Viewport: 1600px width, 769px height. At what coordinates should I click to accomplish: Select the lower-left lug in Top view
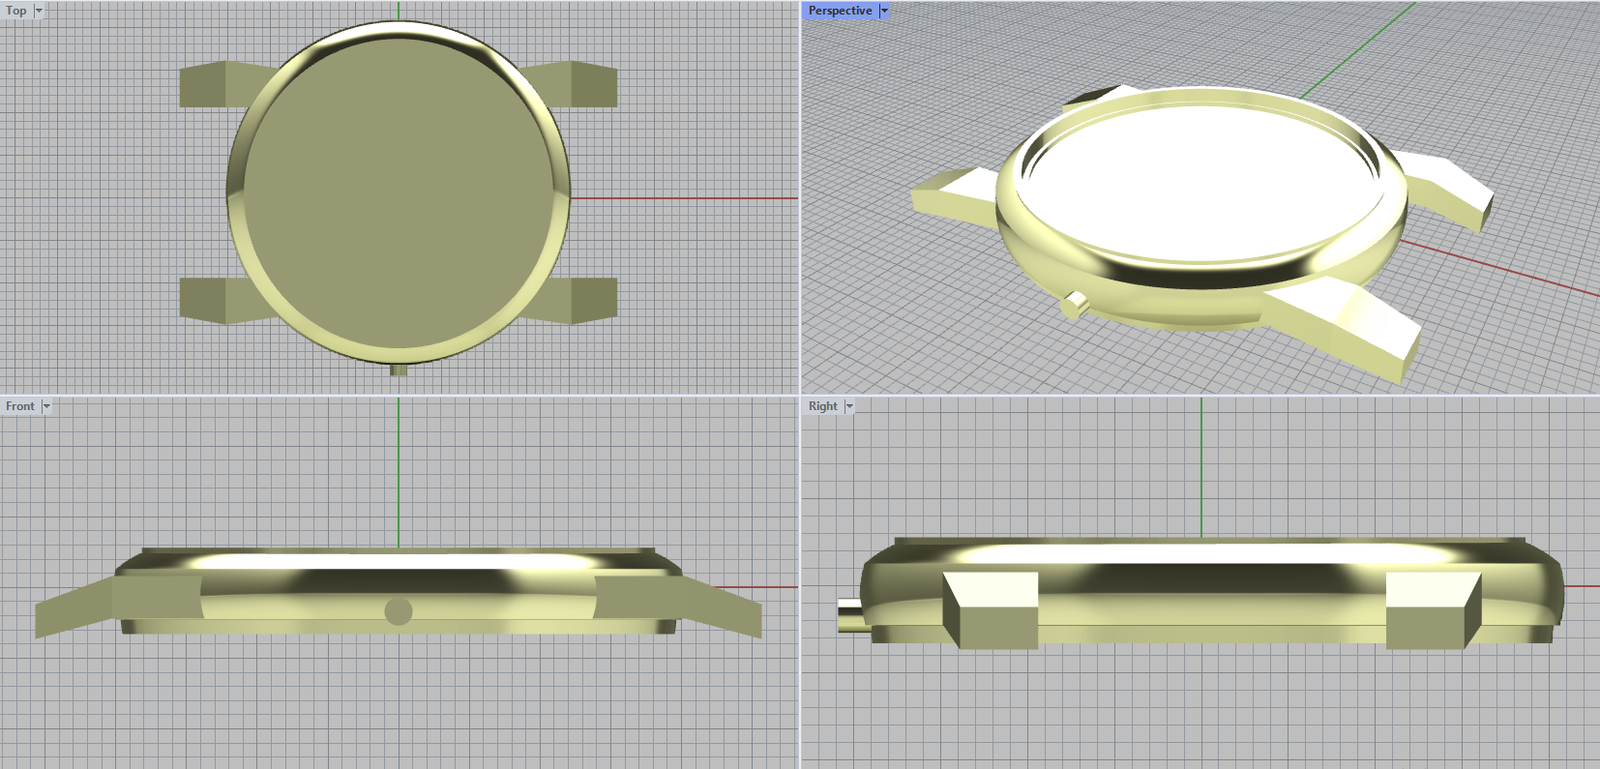(207, 300)
